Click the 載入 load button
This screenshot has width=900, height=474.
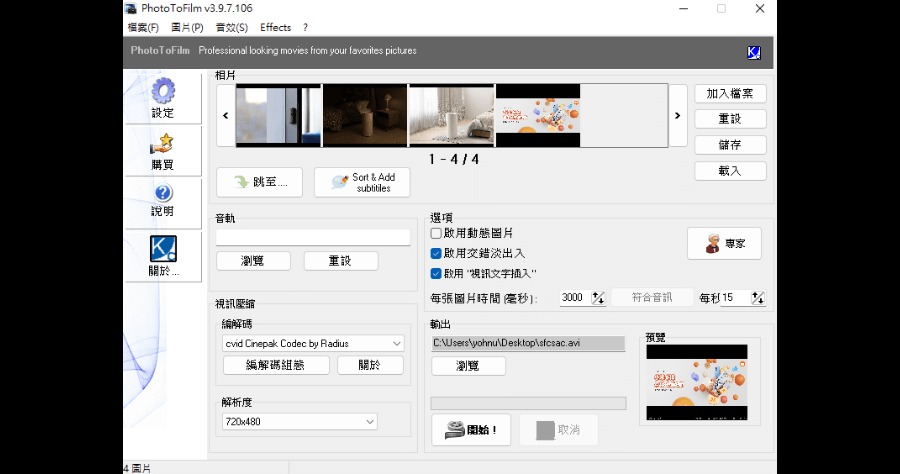tap(730, 171)
